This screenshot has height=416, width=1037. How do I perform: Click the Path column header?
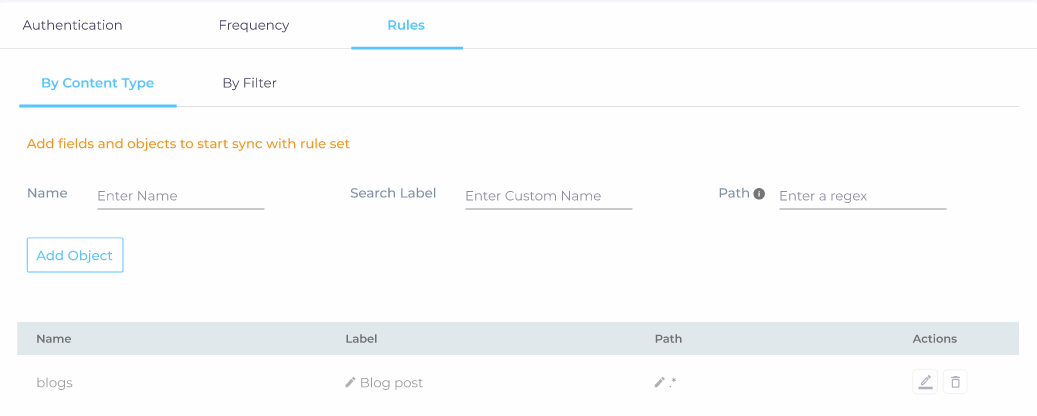pyautogui.click(x=668, y=339)
